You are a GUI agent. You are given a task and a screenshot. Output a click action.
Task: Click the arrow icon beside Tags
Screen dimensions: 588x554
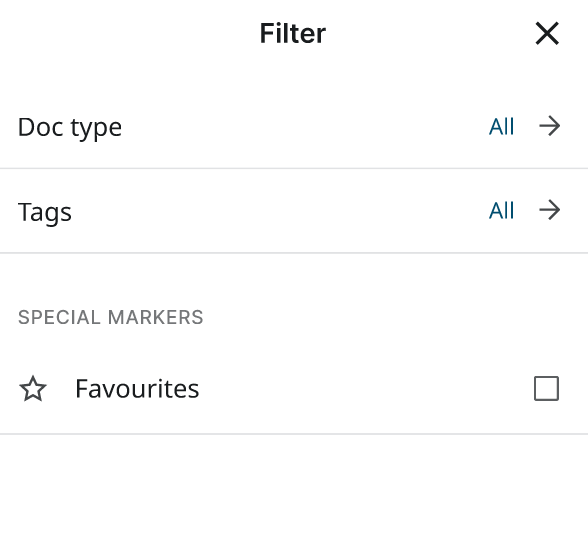[x=550, y=210]
